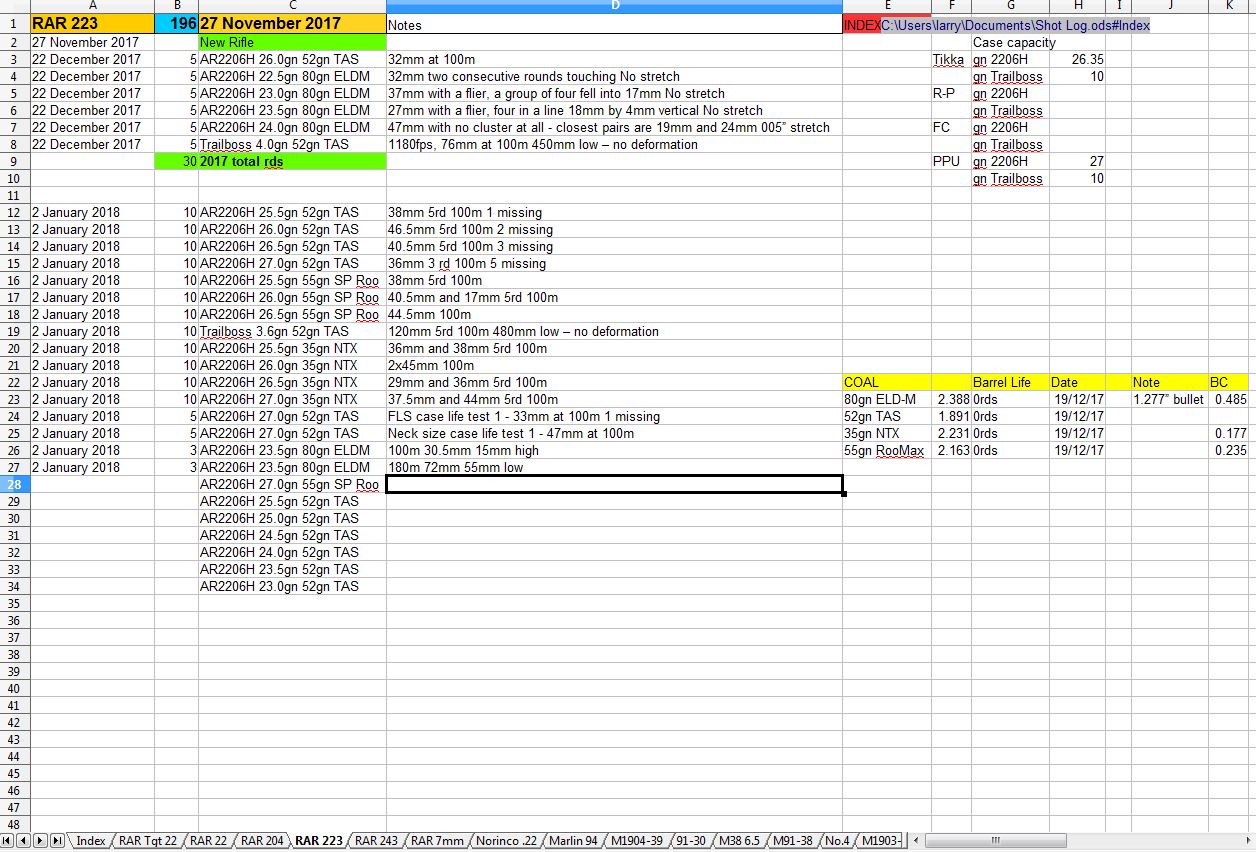Click the red INDEX cell
The image size is (1256, 852).
tap(861, 25)
